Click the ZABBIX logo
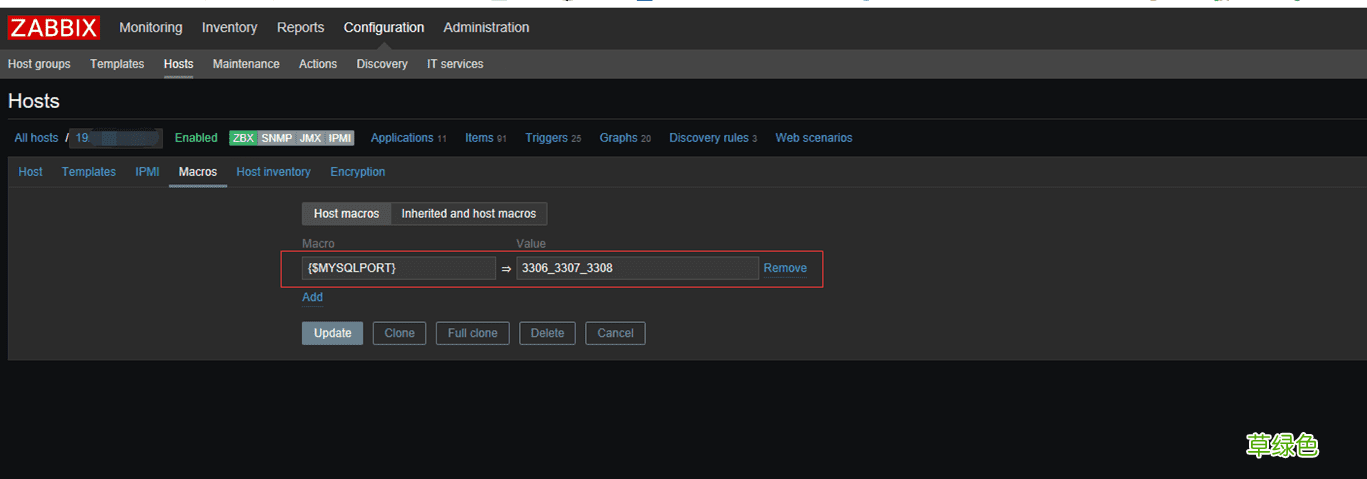1367x479 pixels. [x=53, y=27]
